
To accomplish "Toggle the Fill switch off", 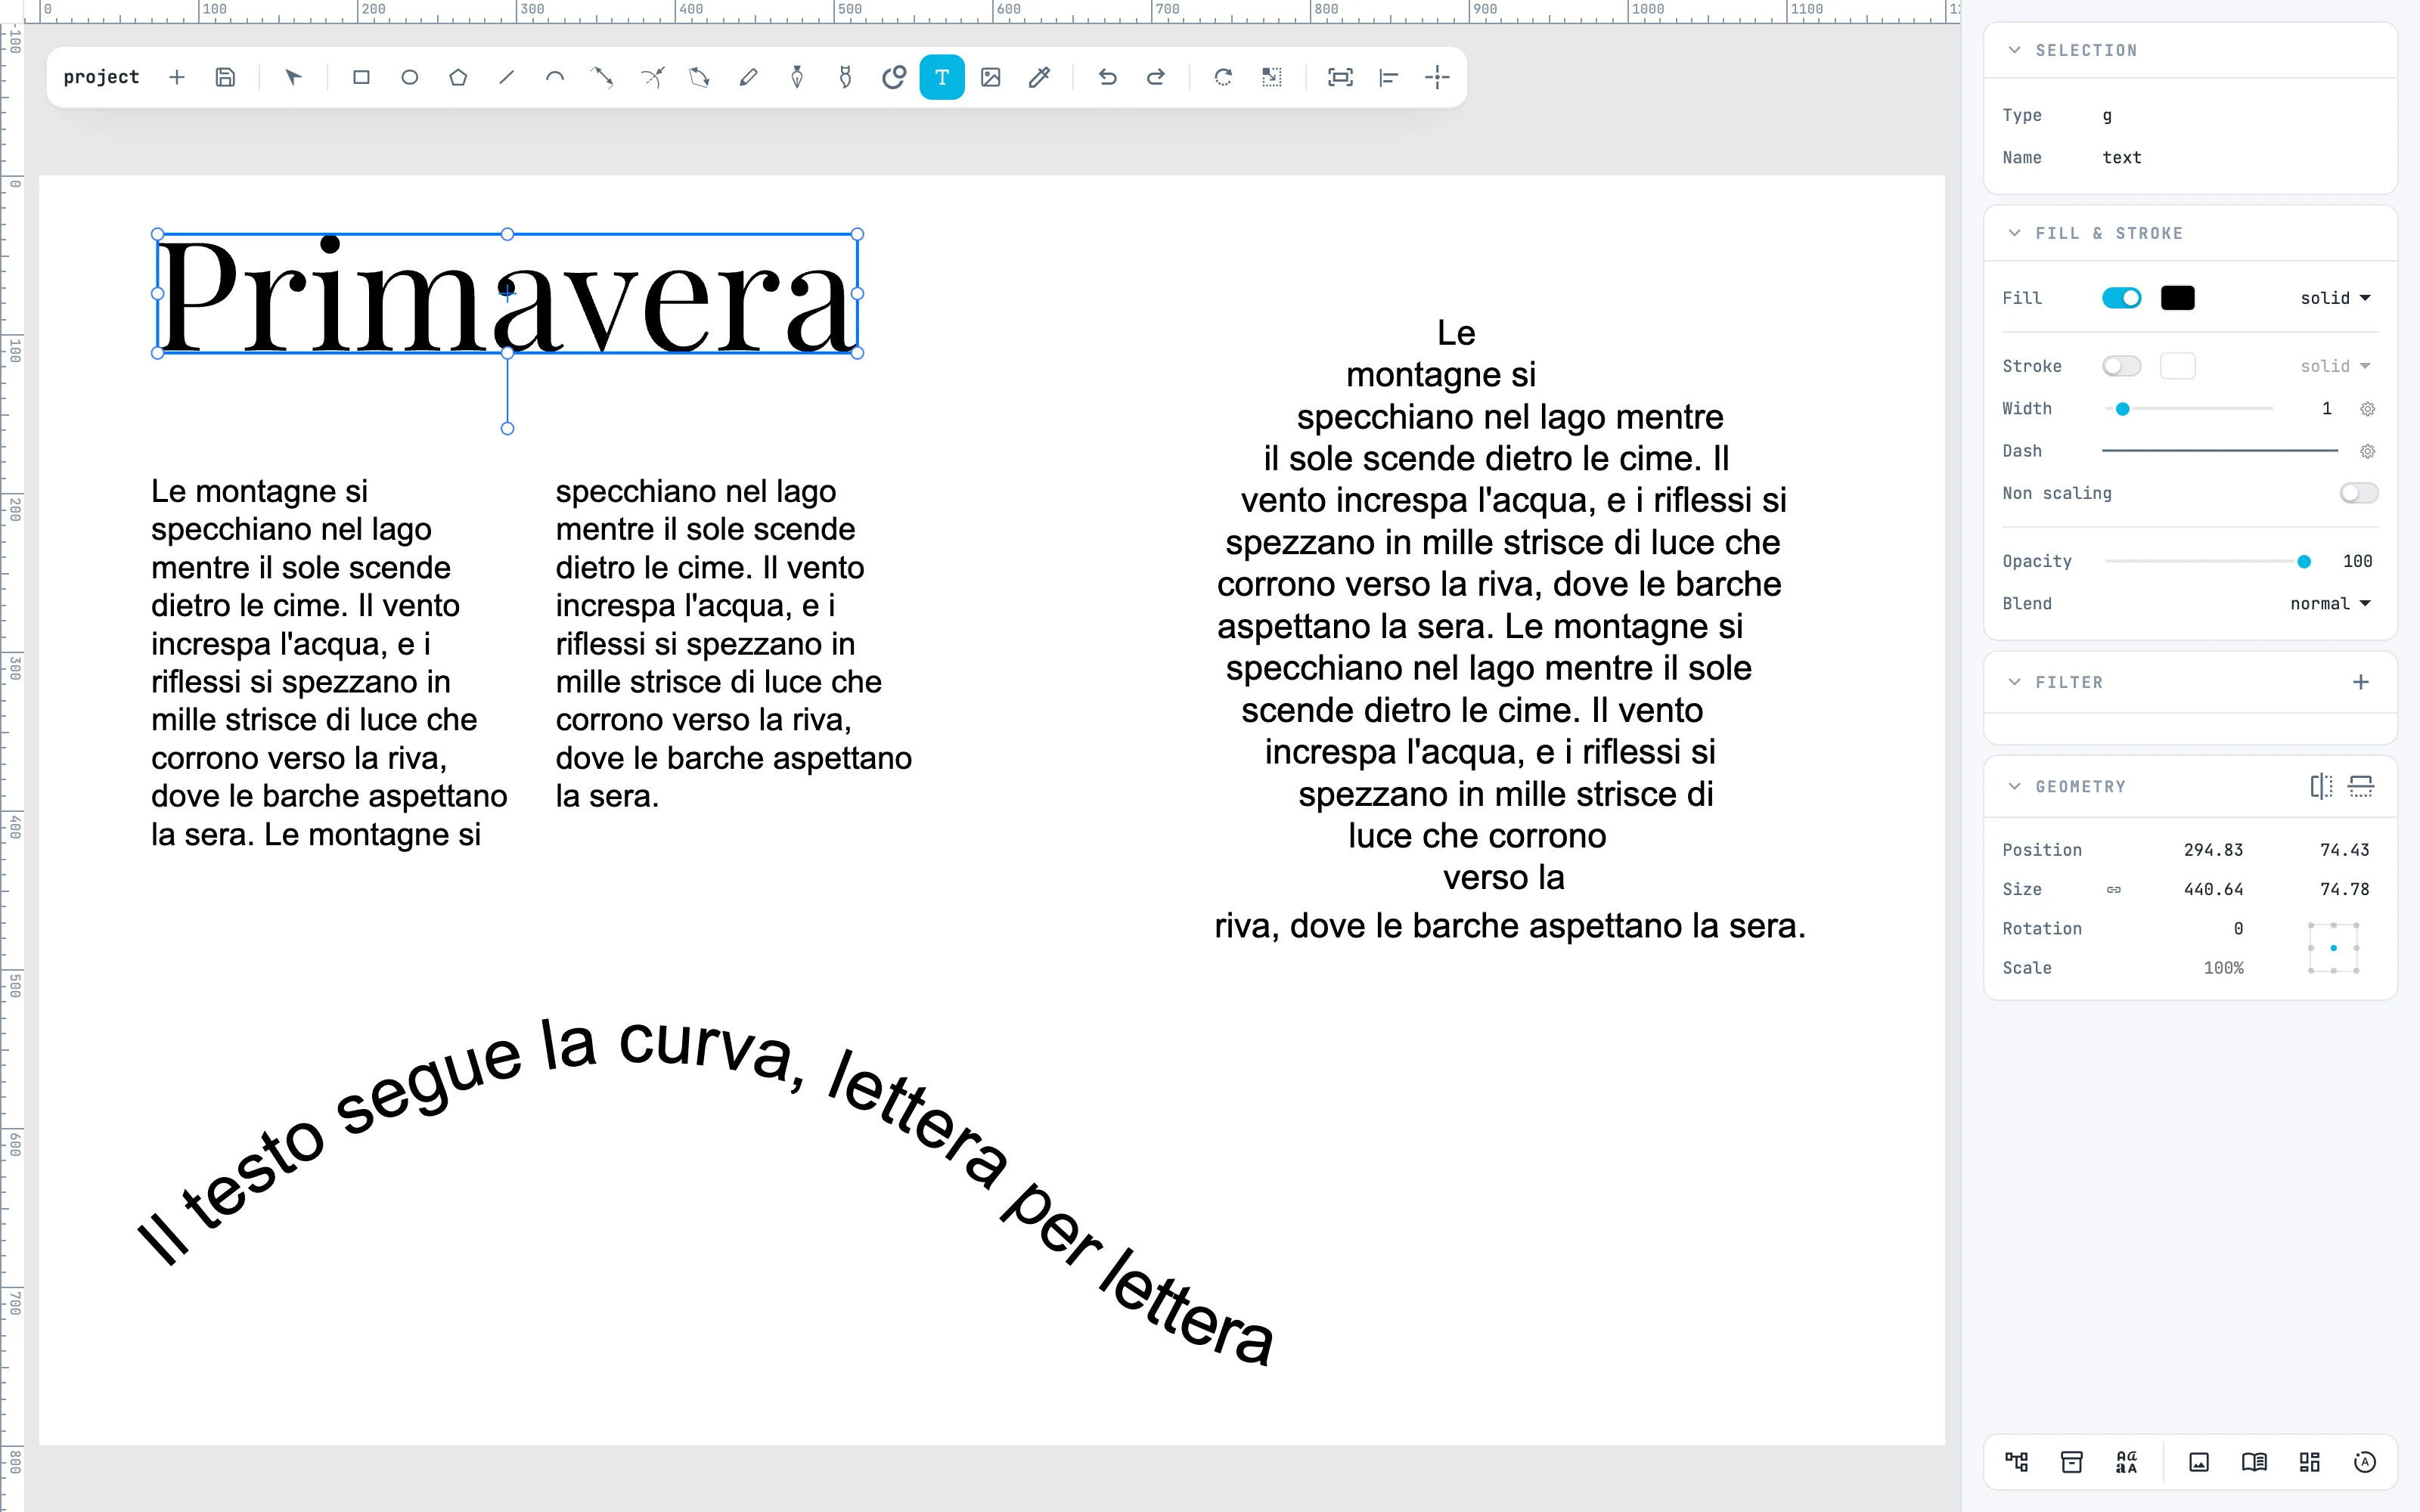I will point(2121,298).
